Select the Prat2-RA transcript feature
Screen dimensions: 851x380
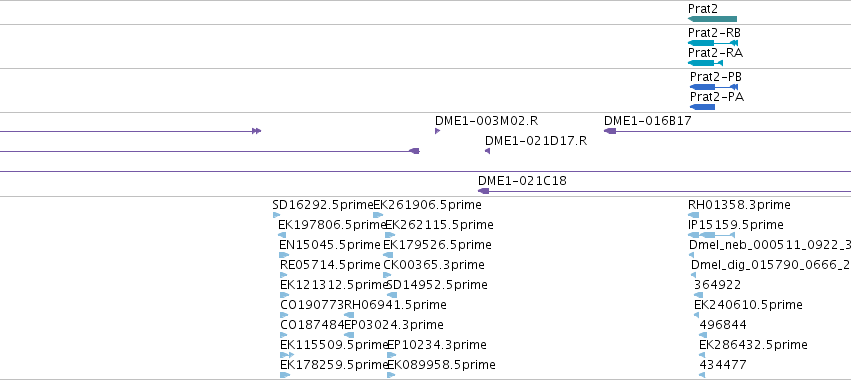click(705, 63)
